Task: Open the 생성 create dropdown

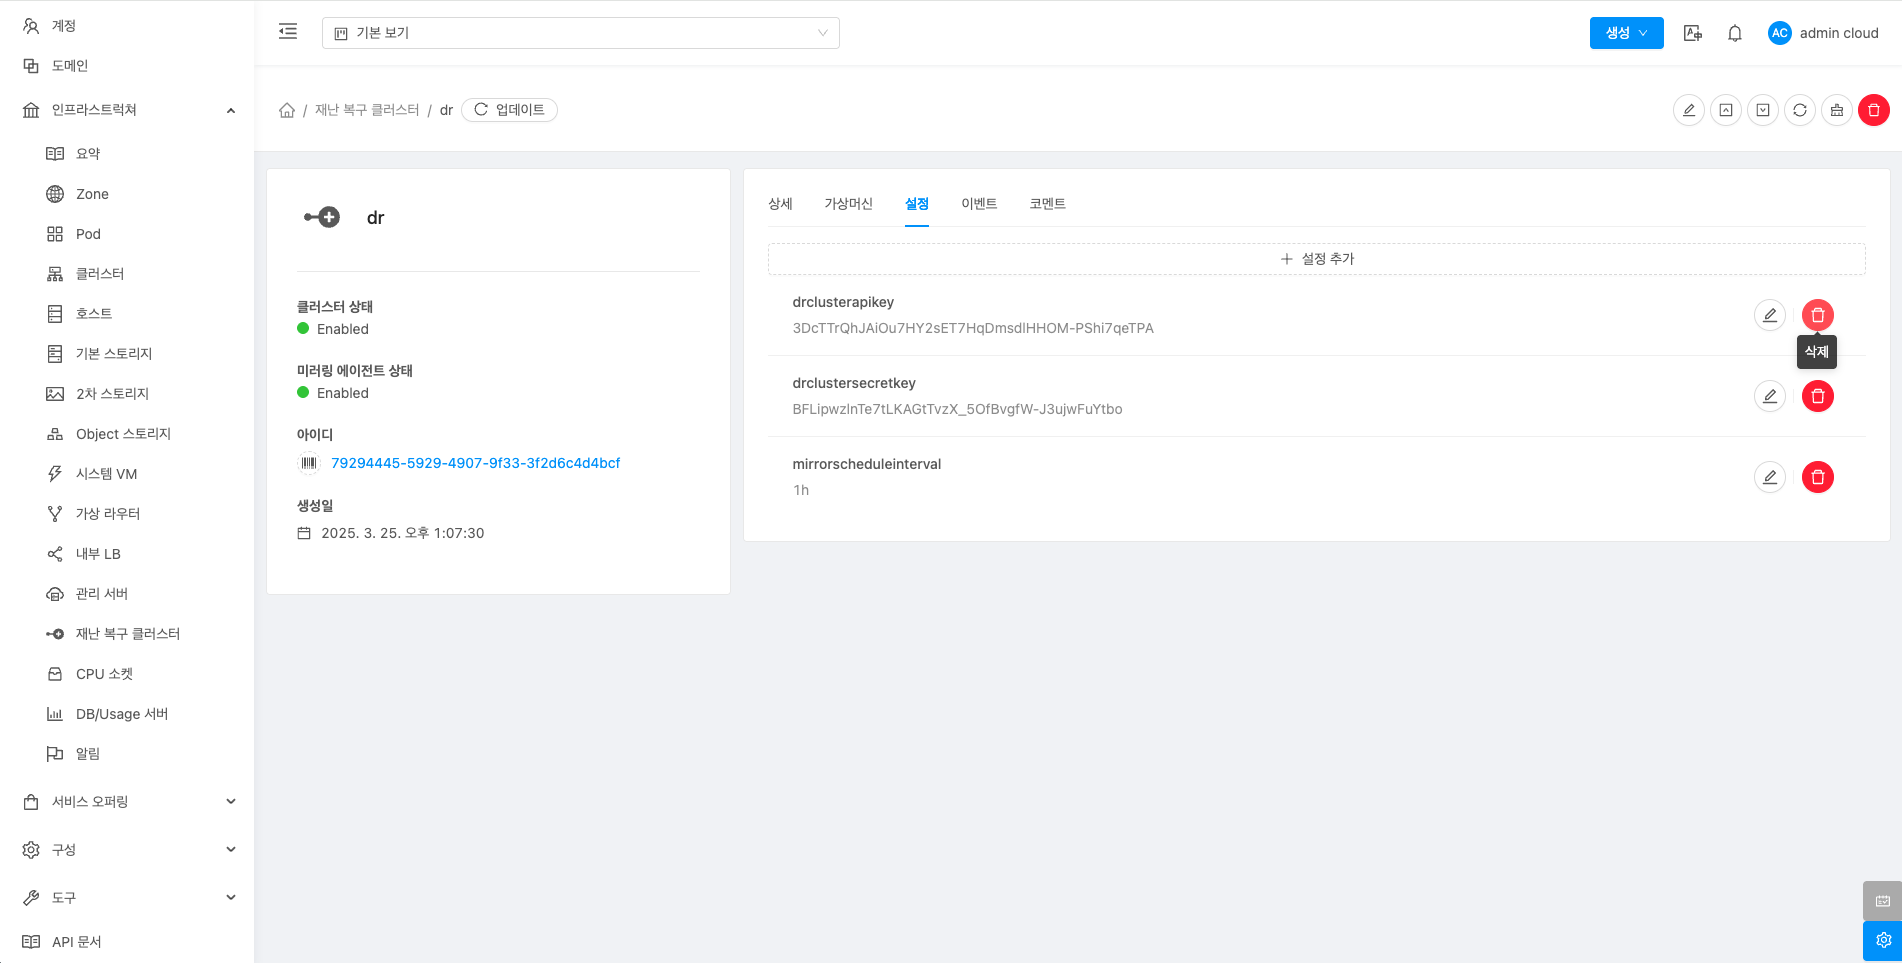Action: 1626,33
